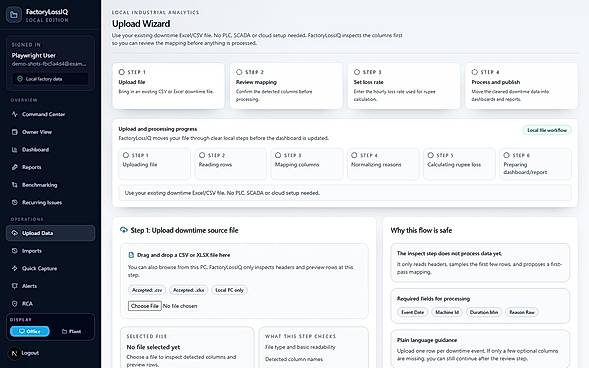
Task: Navigate to Benchmarking
Action: (x=50, y=185)
